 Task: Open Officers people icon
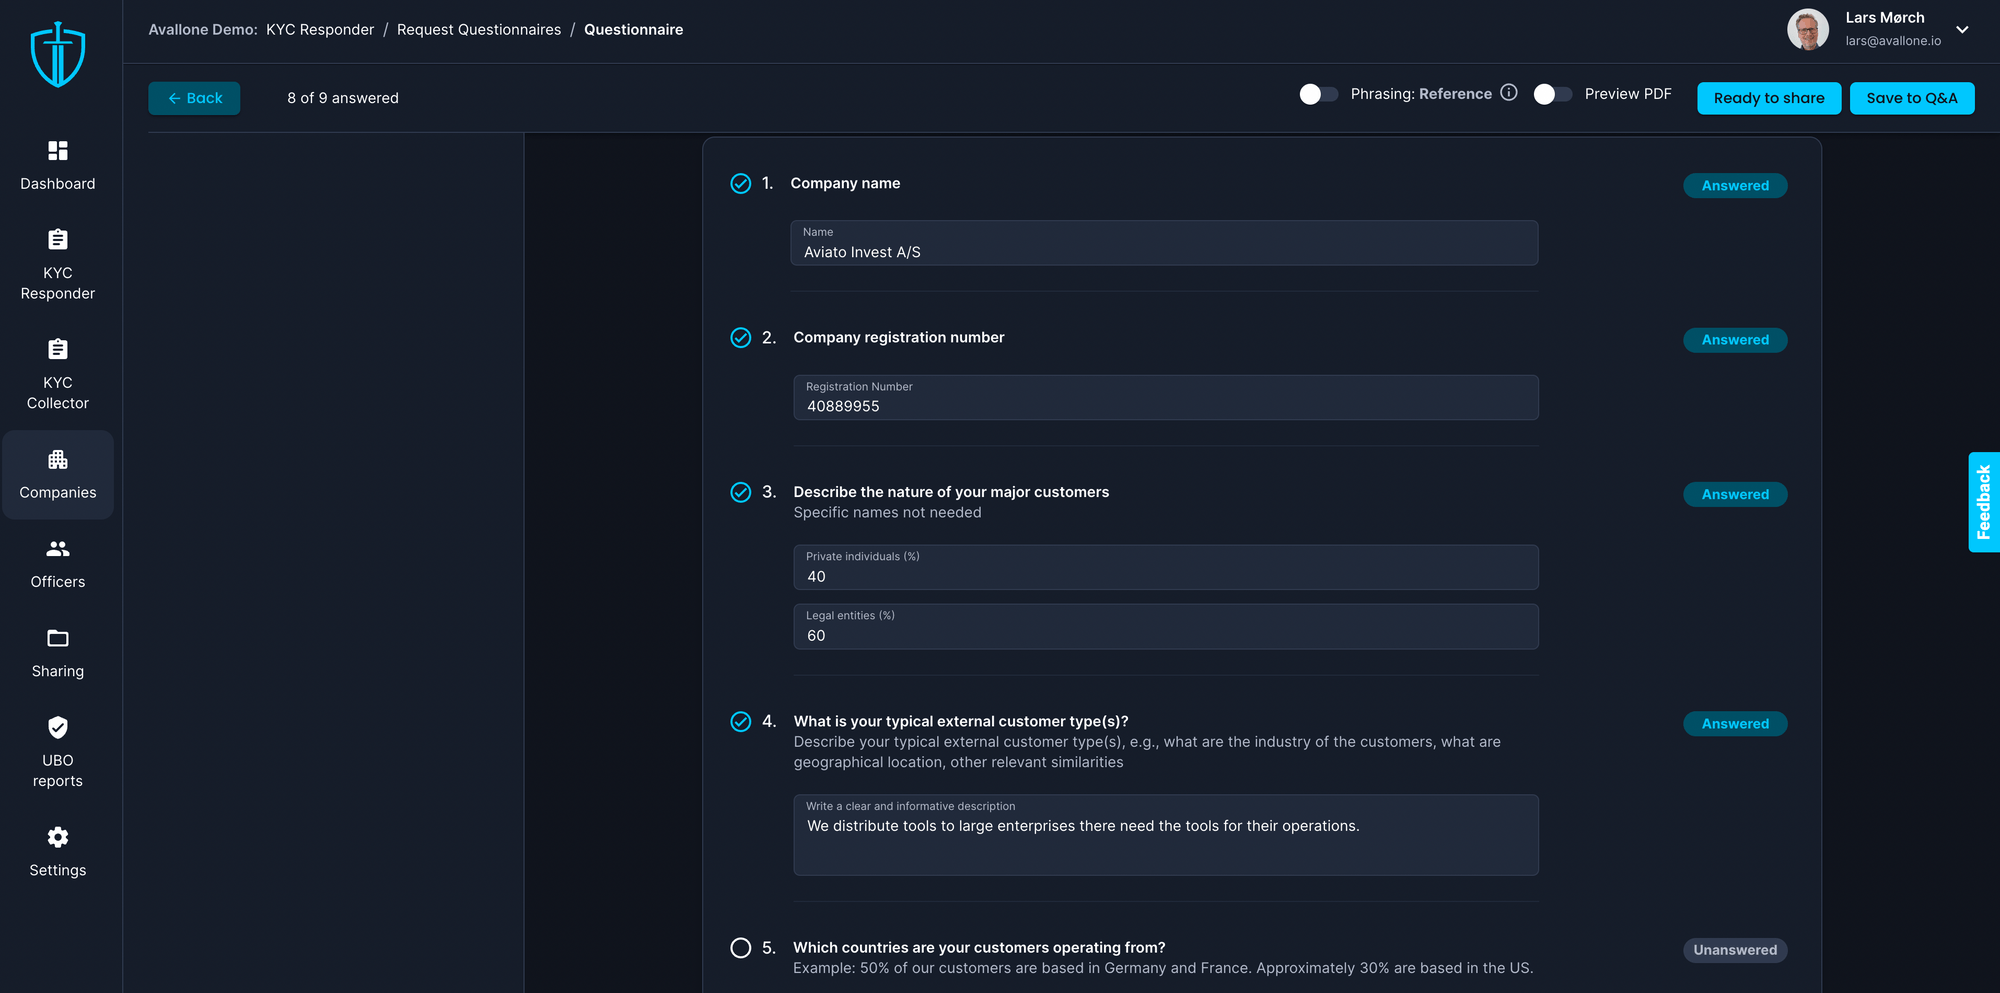click(58, 549)
